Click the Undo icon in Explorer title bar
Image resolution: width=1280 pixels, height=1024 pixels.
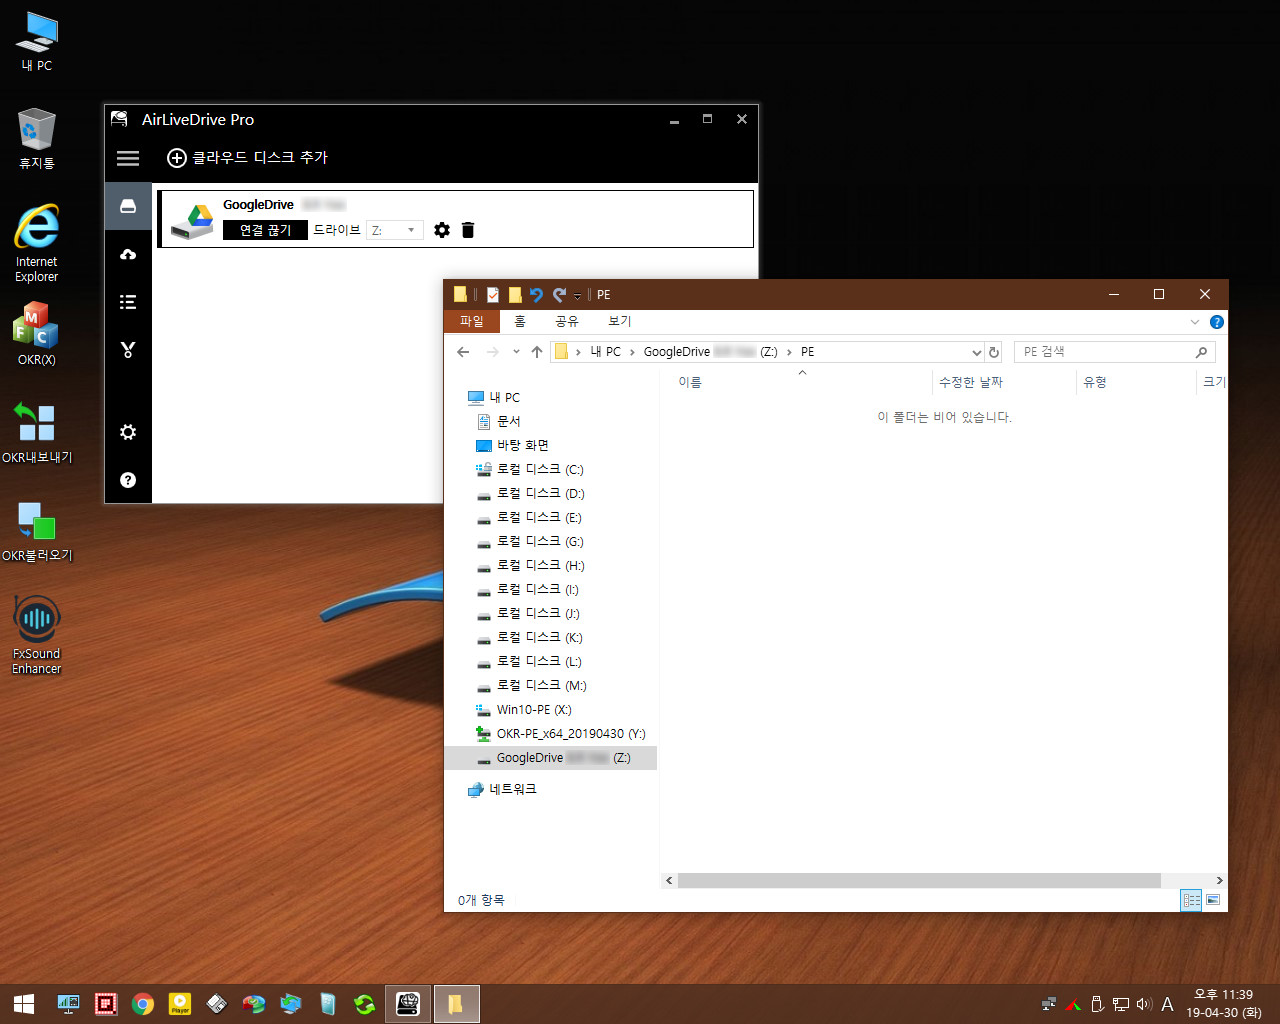pos(536,295)
